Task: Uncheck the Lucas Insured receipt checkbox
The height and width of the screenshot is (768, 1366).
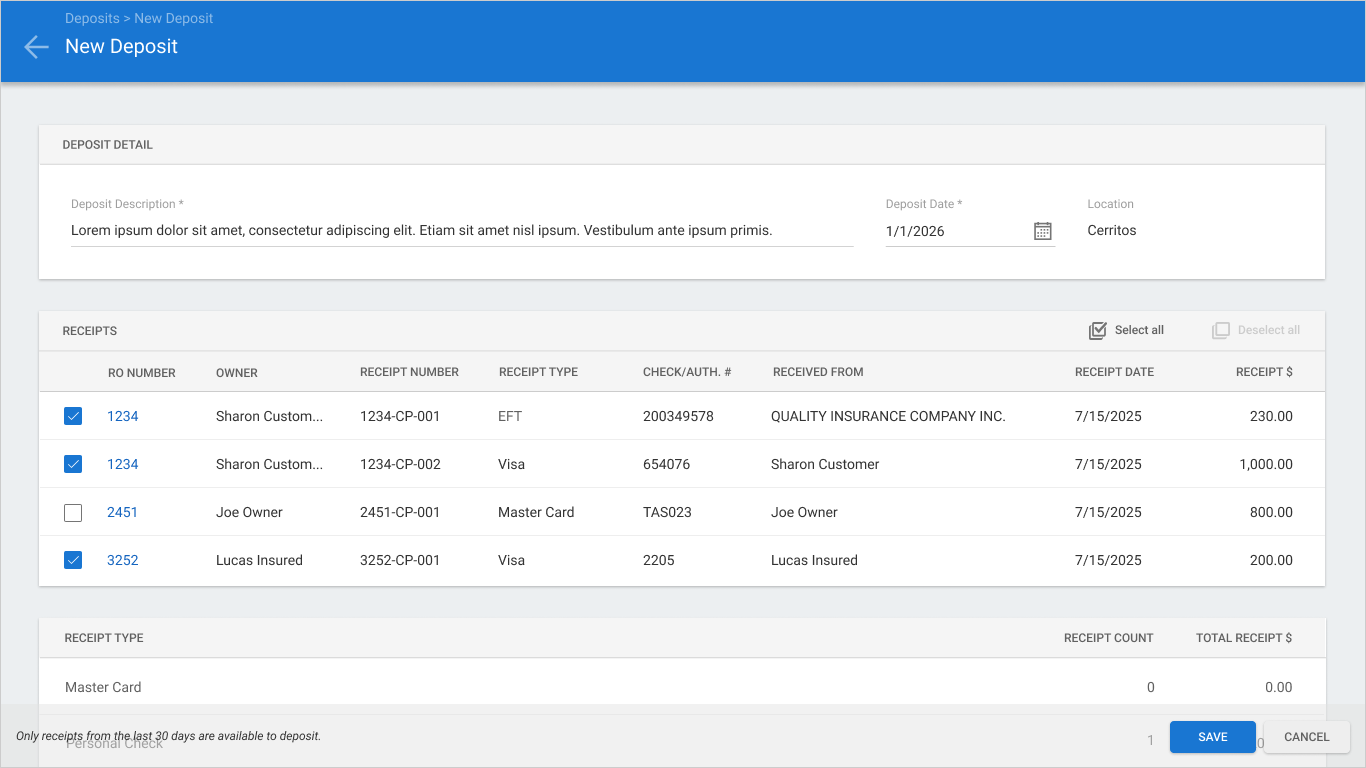Action: pos(73,560)
